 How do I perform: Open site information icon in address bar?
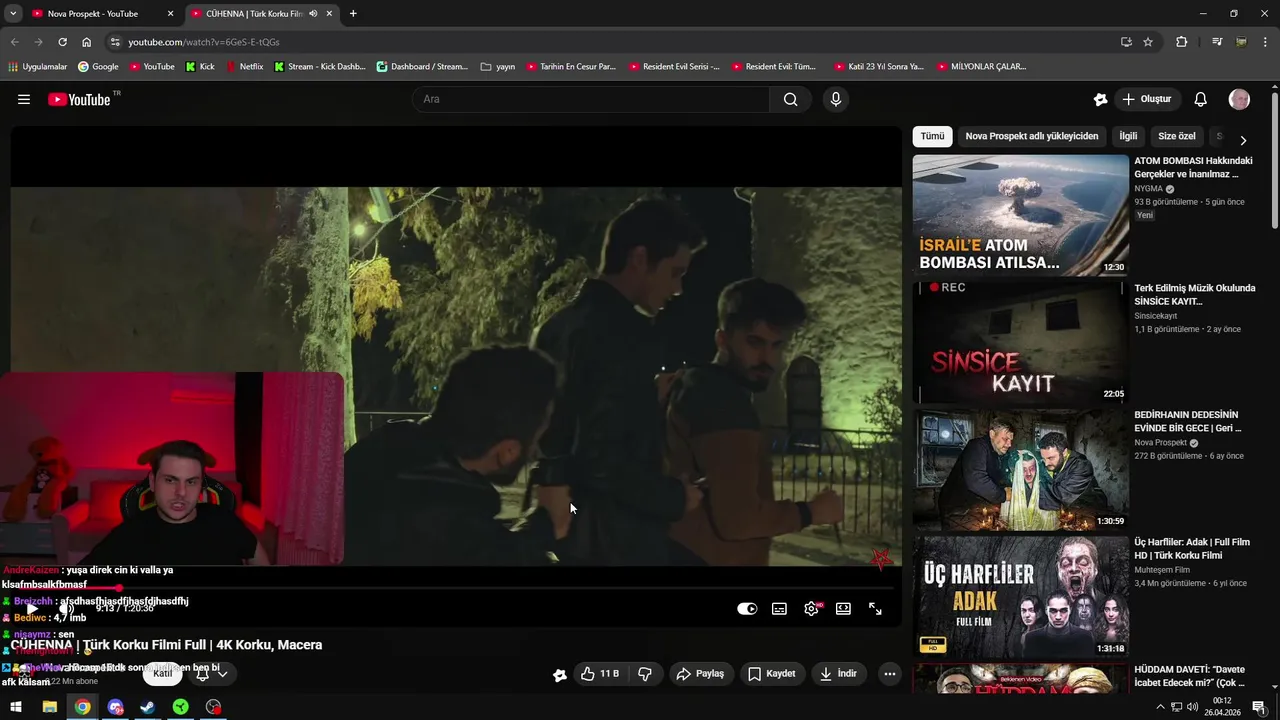click(115, 42)
